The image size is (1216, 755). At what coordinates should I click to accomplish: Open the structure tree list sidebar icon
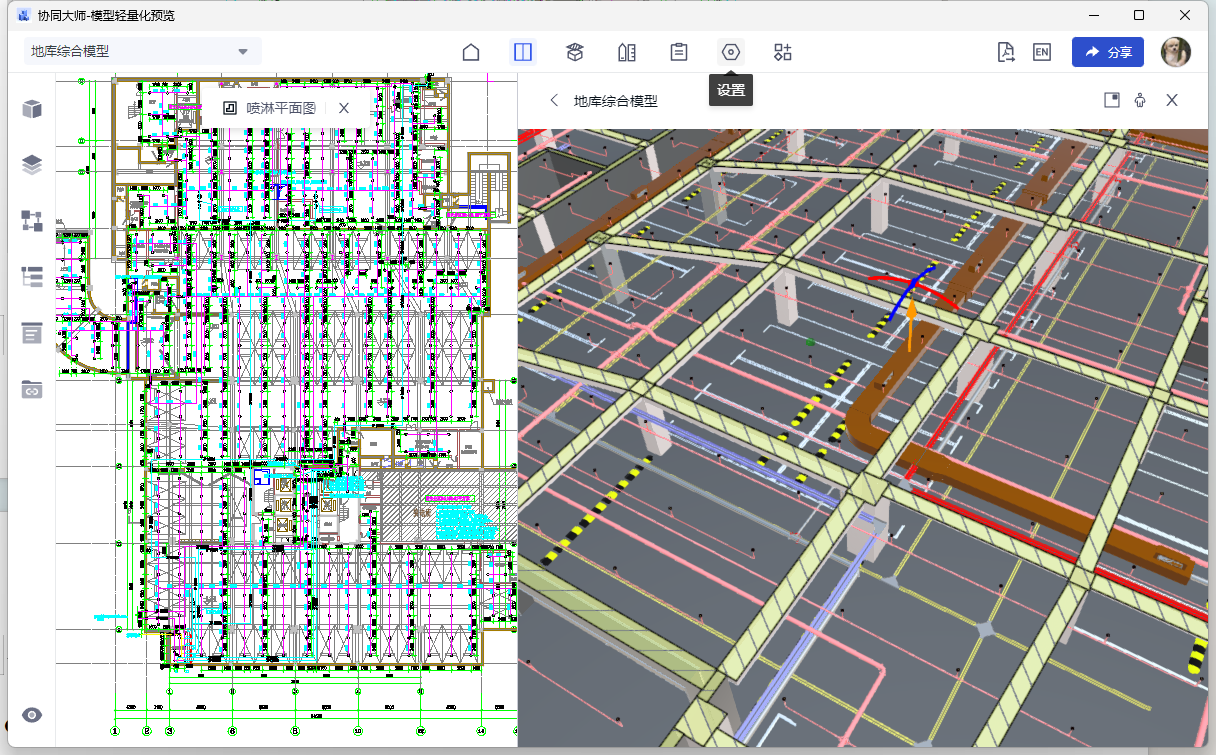(32, 277)
